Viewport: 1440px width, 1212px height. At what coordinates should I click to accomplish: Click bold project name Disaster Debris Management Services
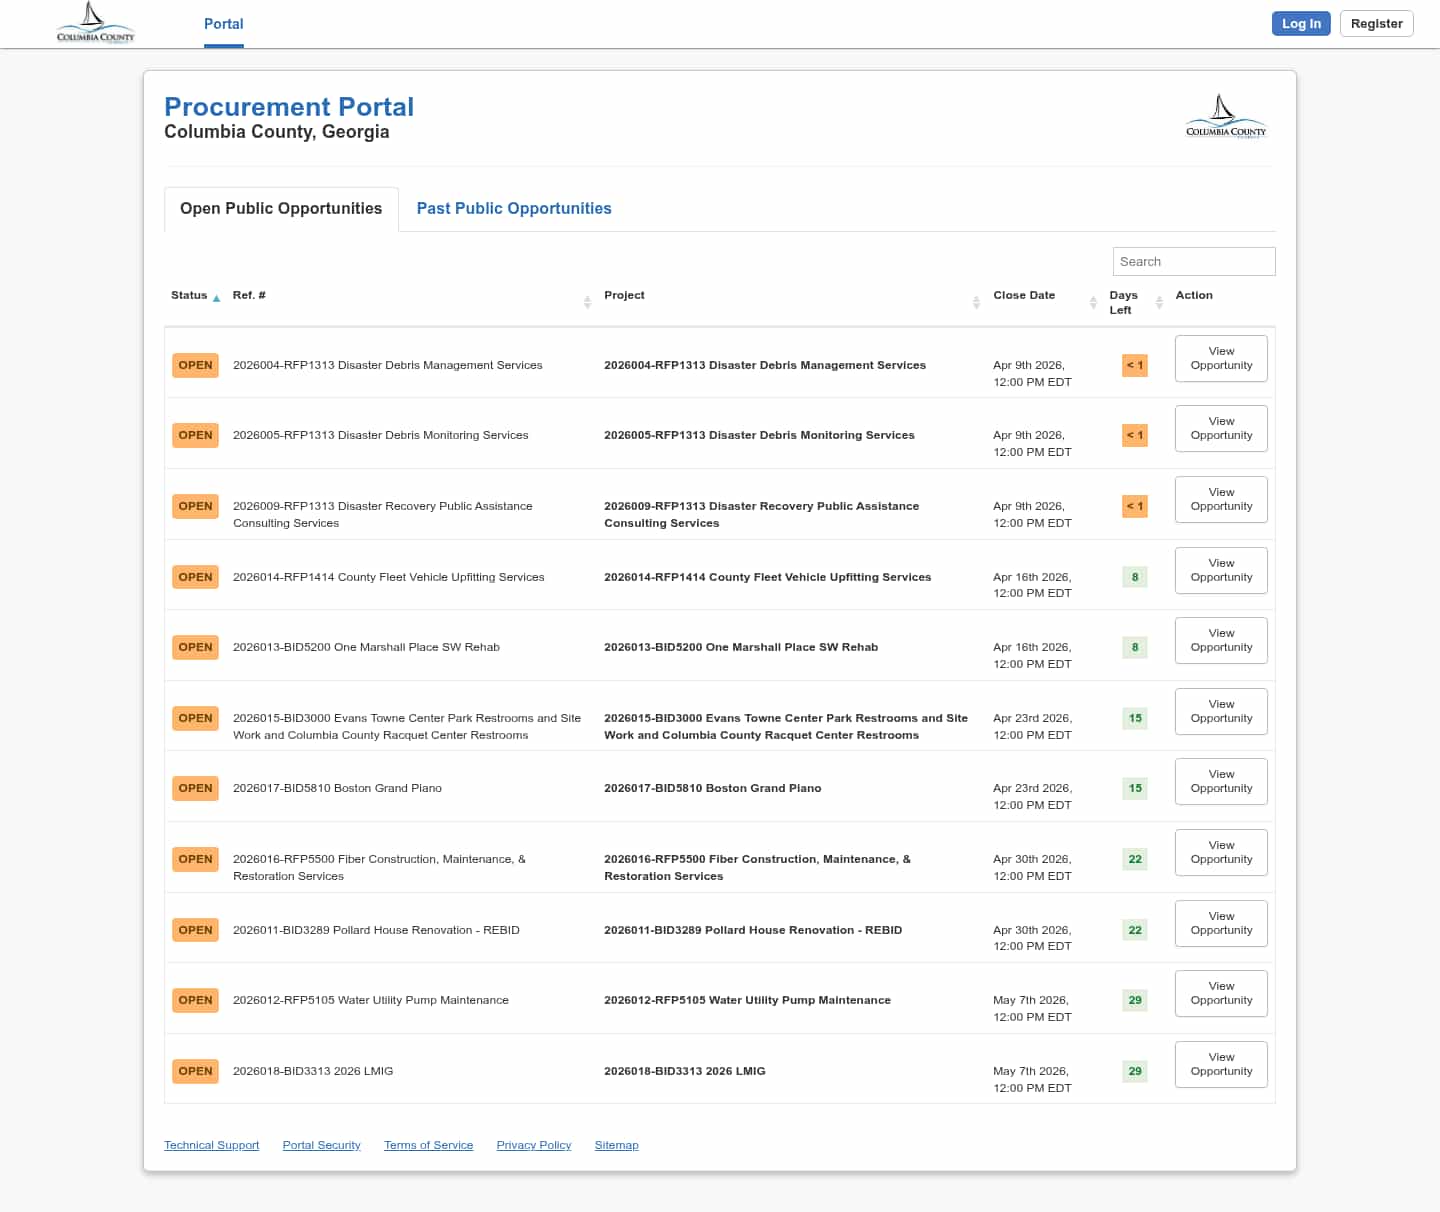pyautogui.click(x=765, y=365)
